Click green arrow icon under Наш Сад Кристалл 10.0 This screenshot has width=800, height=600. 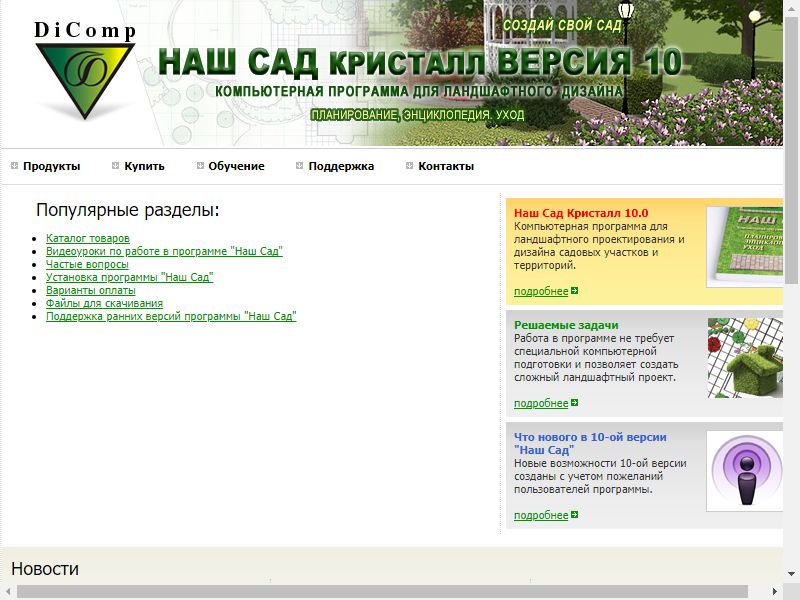(574, 291)
